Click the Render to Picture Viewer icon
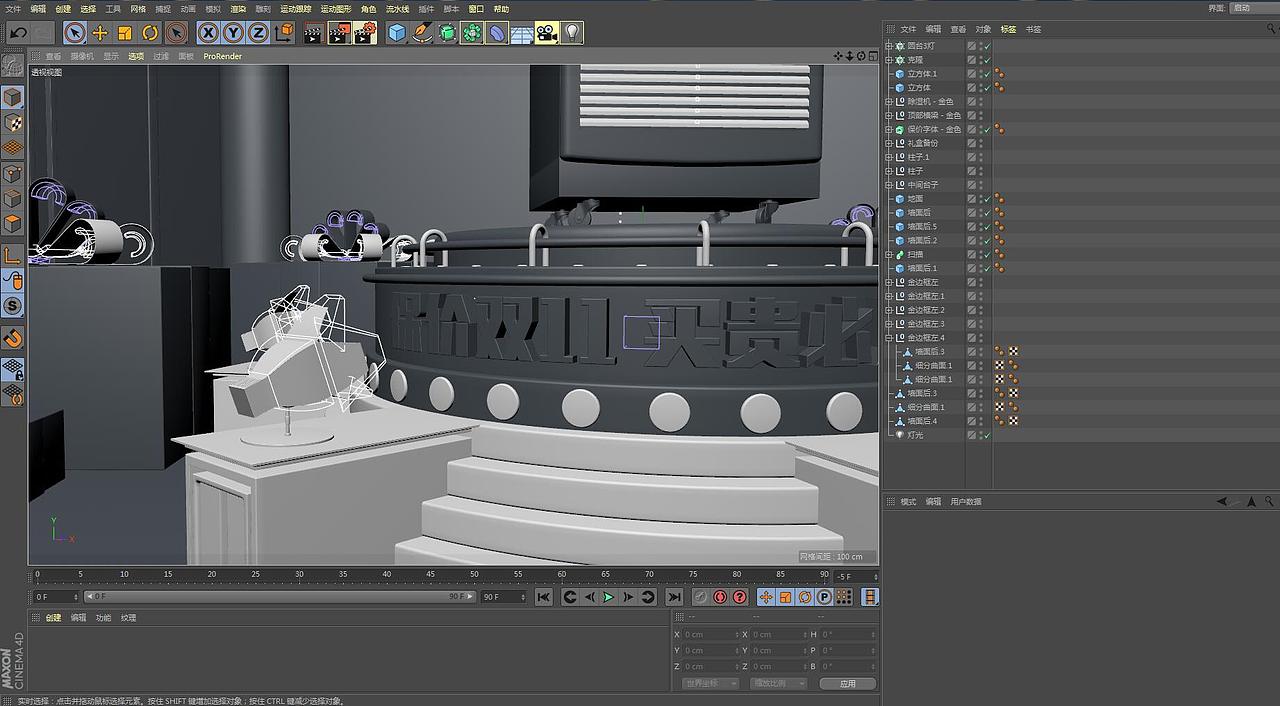 (x=337, y=32)
